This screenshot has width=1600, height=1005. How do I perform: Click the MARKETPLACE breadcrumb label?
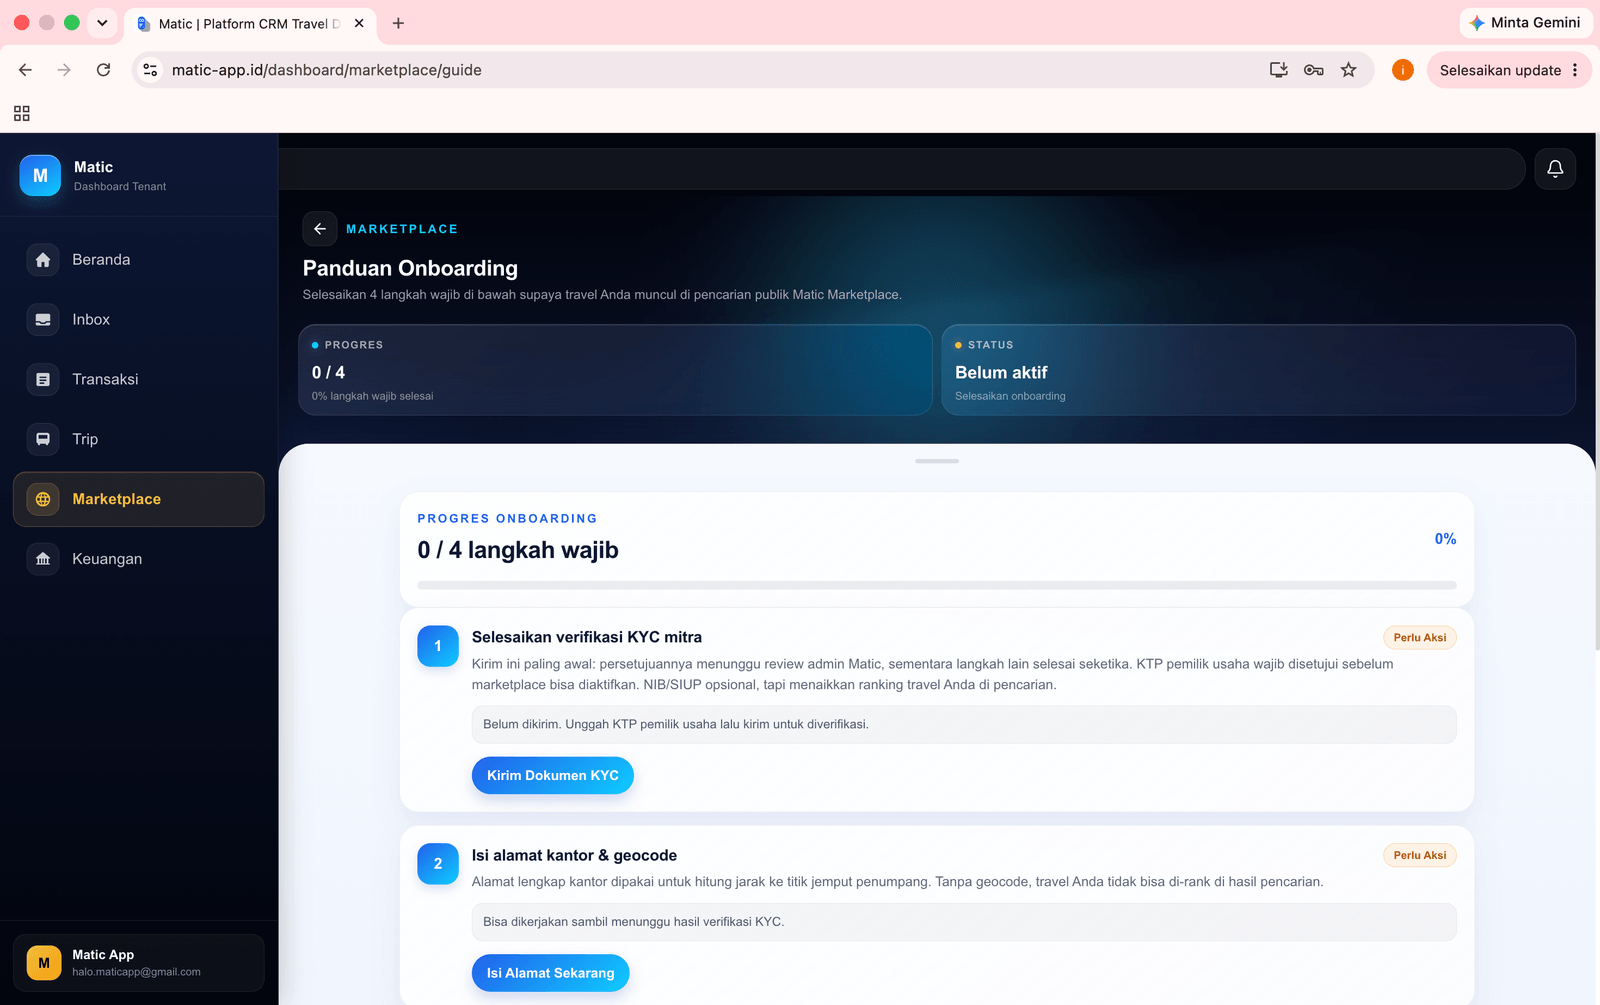[402, 229]
